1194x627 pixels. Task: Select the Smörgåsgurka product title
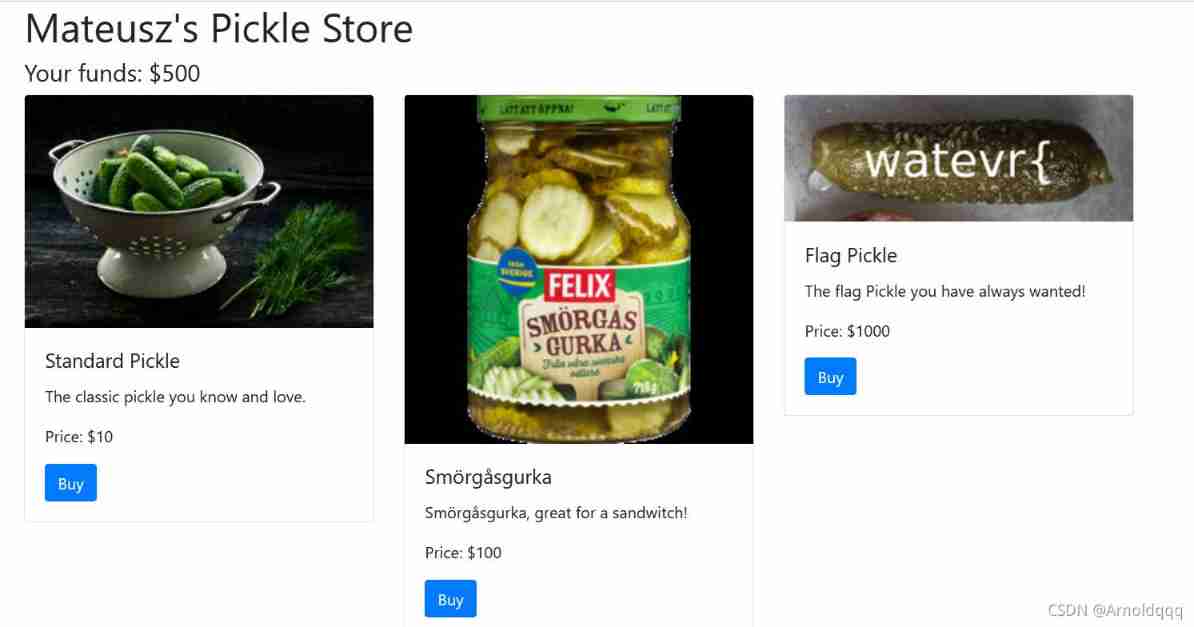click(x=488, y=478)
